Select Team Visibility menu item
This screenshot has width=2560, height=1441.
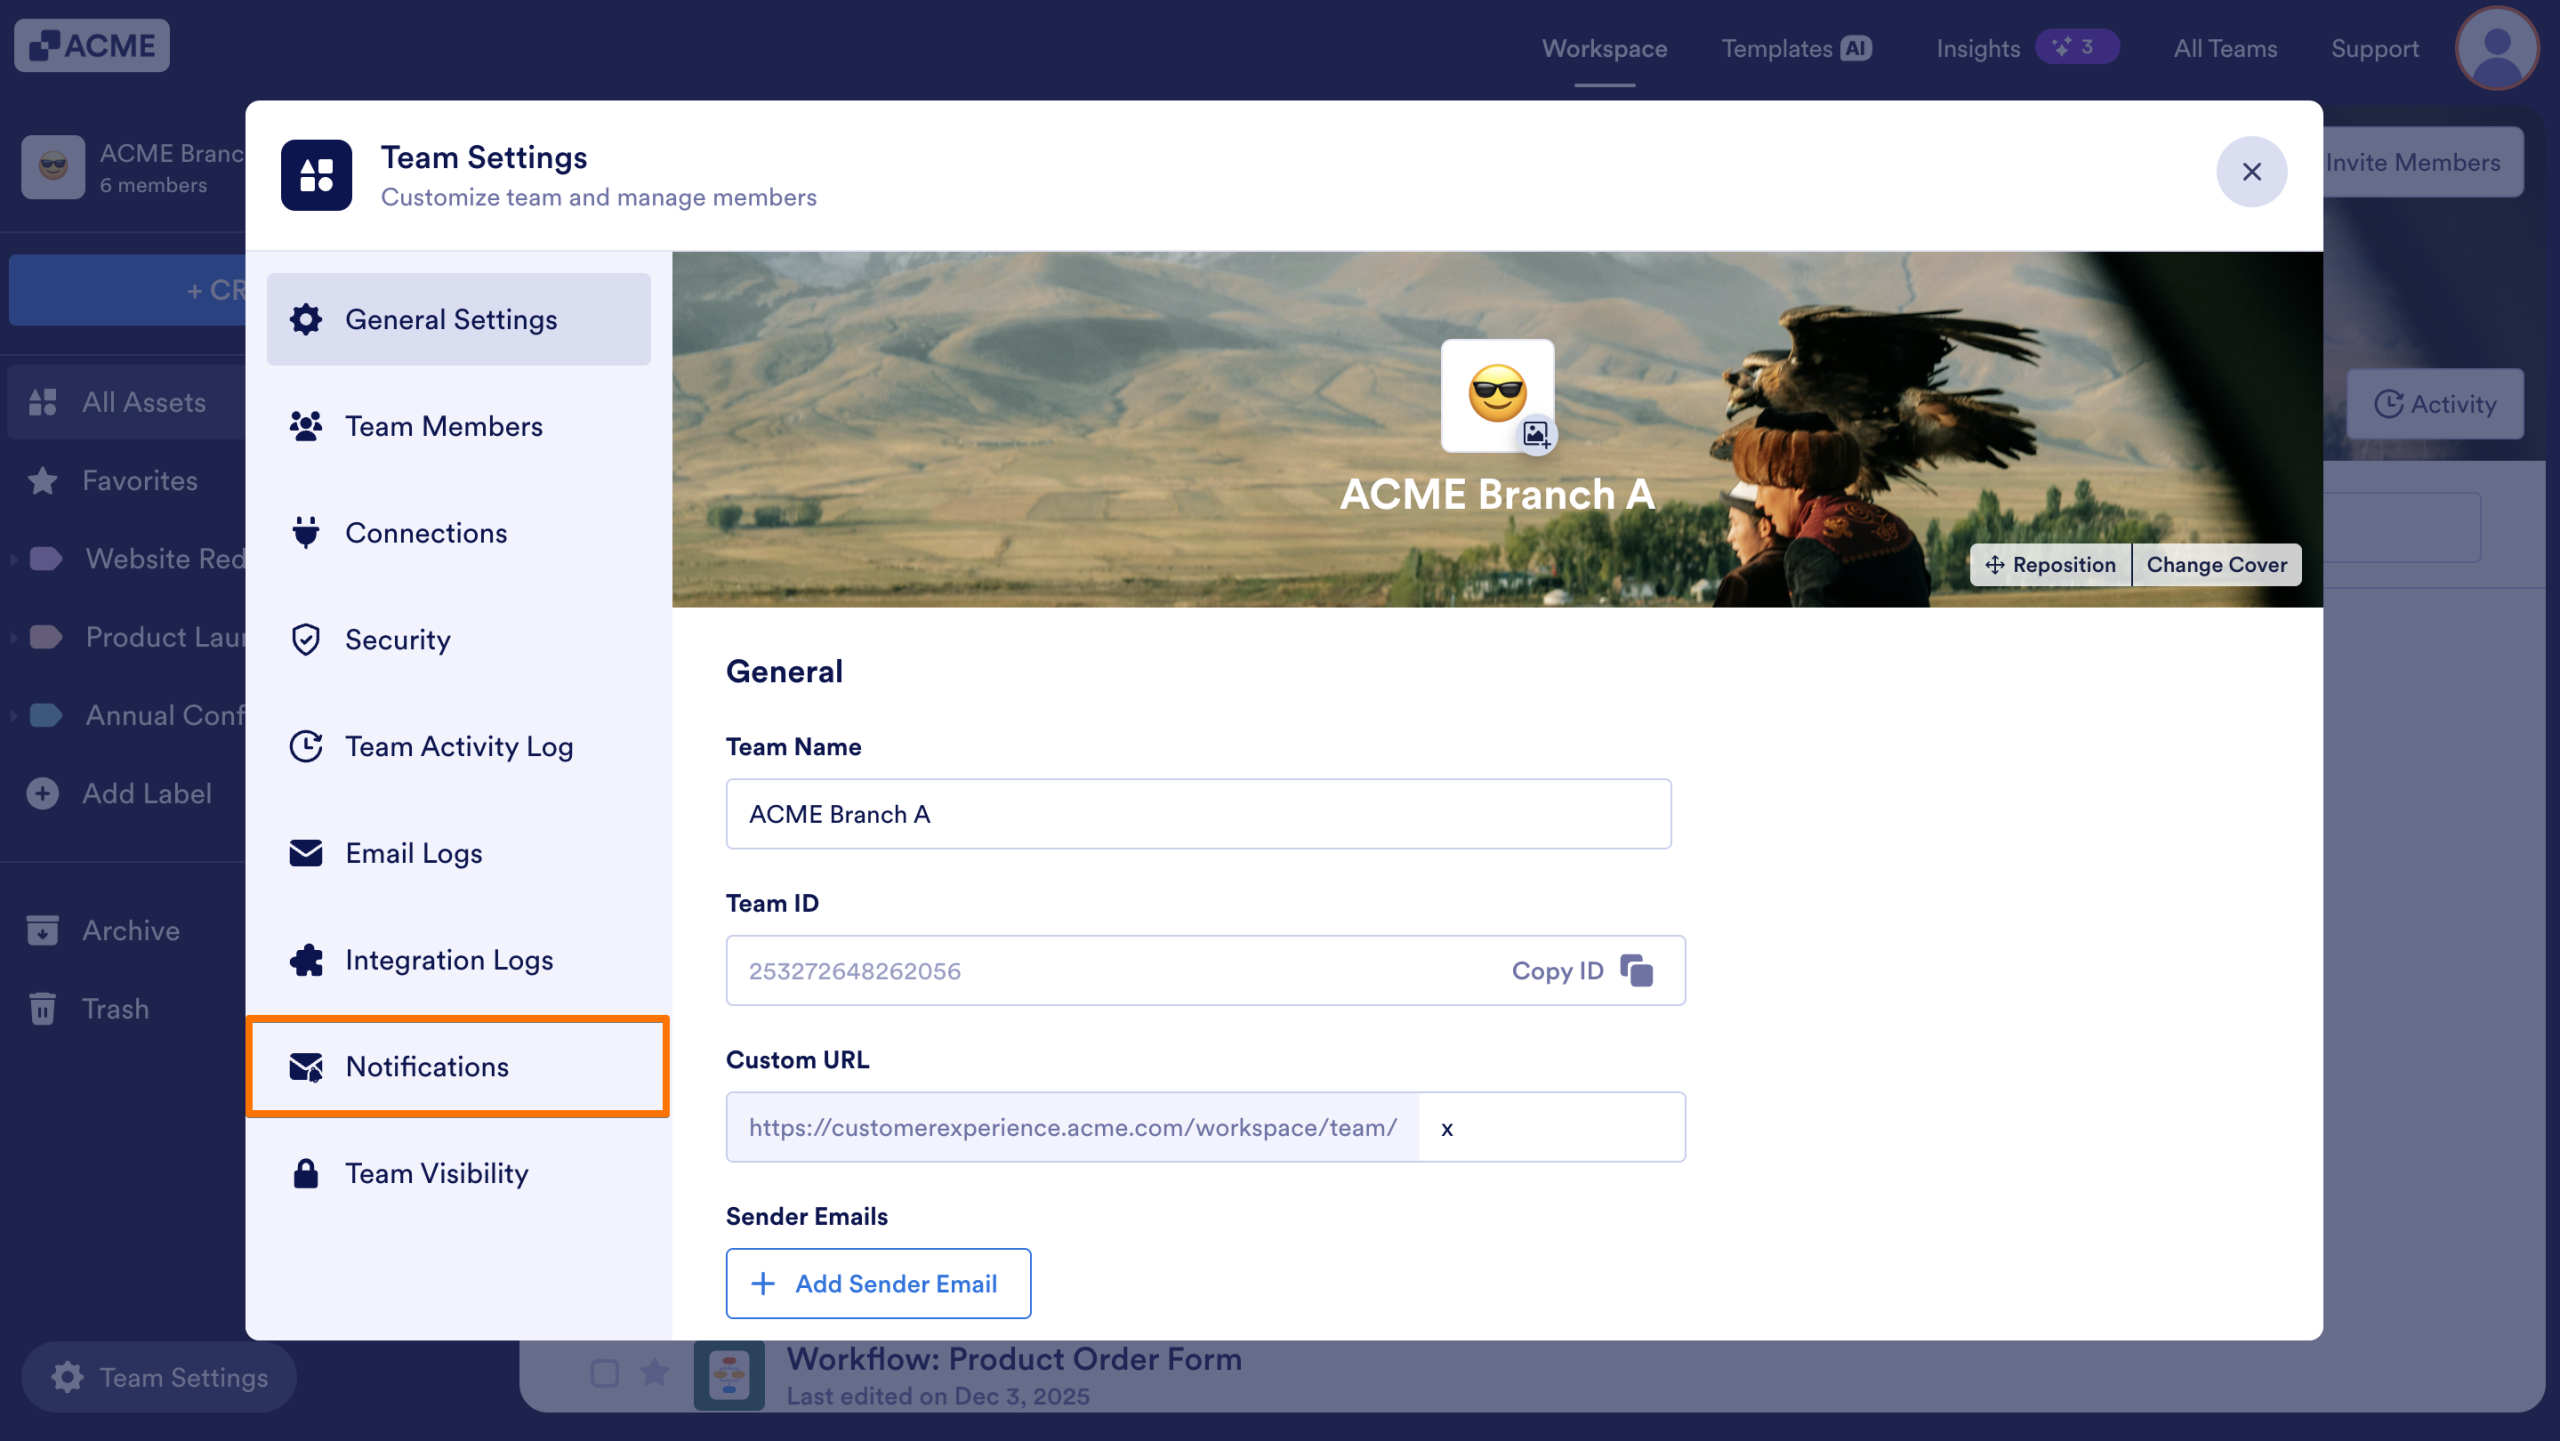pos(459,1173)
